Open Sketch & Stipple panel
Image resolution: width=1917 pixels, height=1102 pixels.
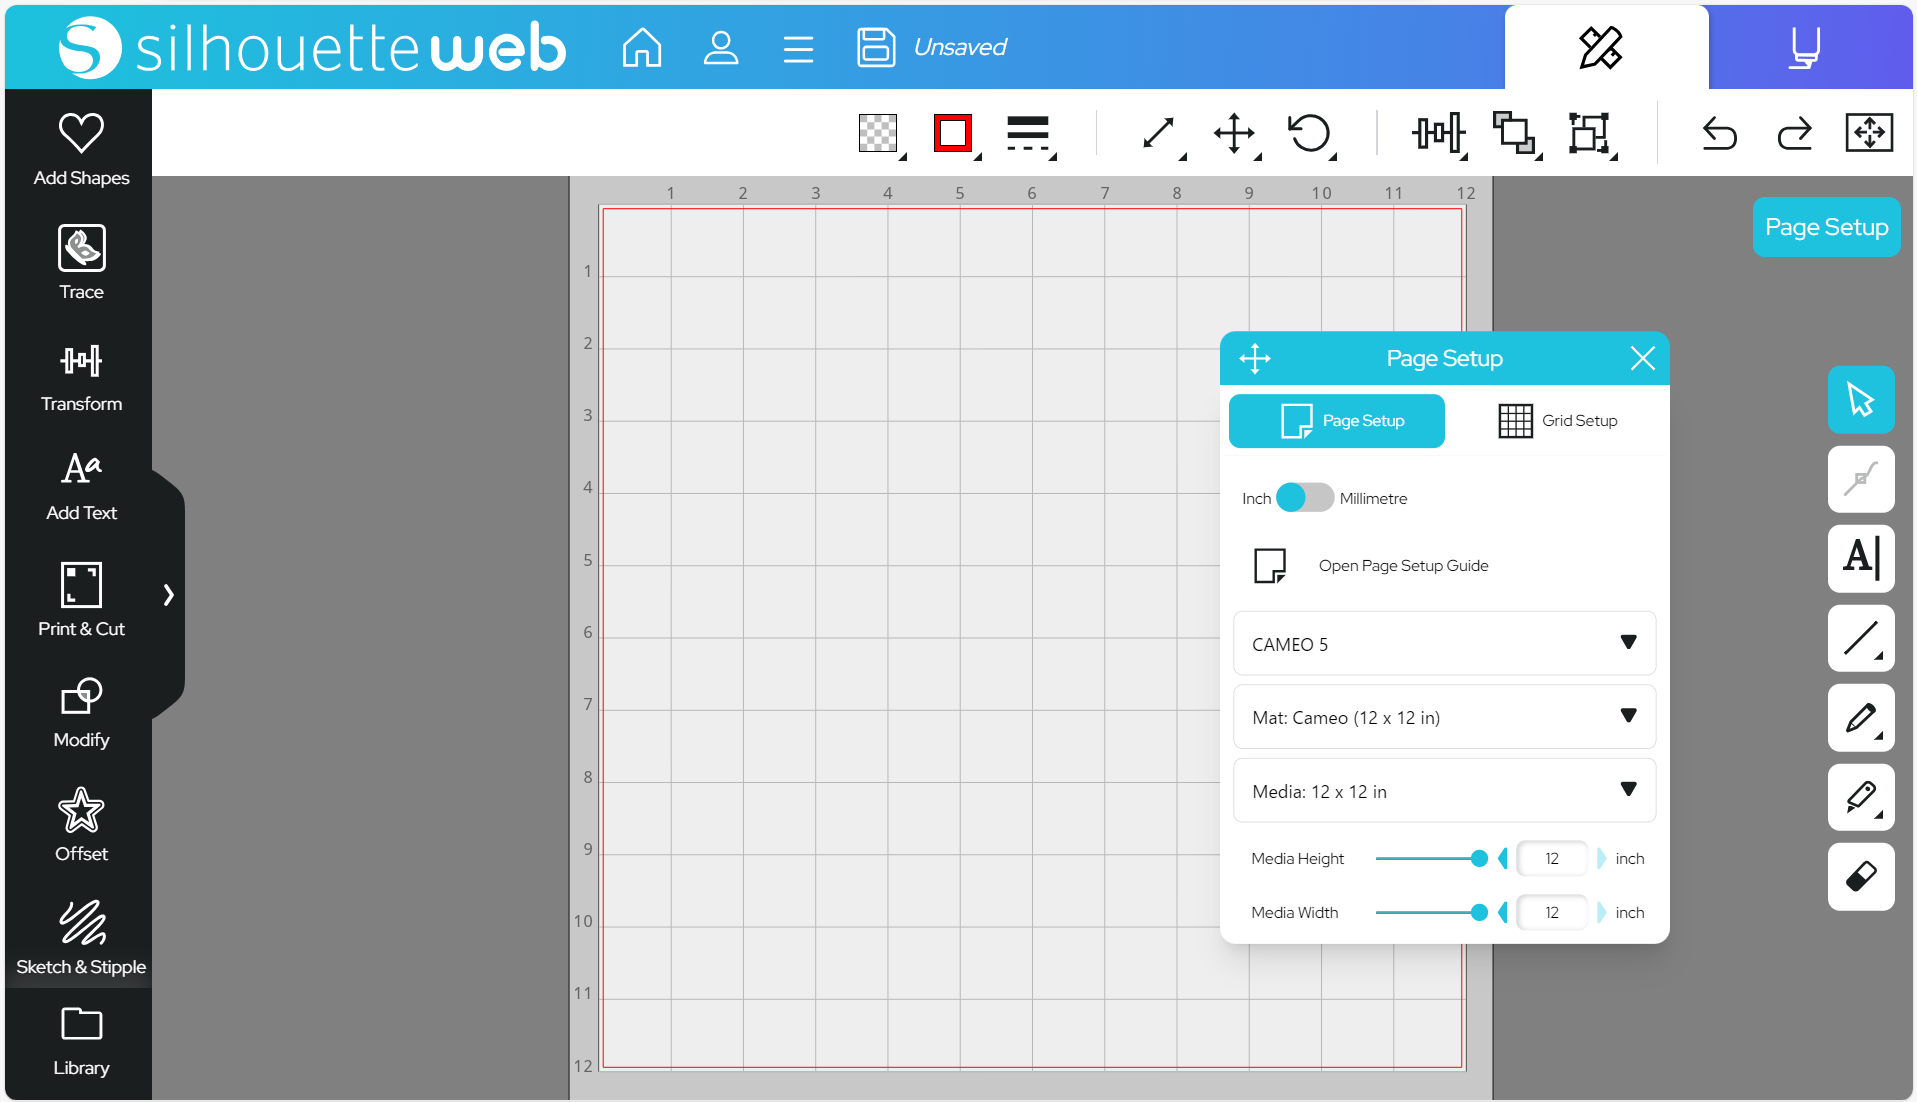pos(81,938)
